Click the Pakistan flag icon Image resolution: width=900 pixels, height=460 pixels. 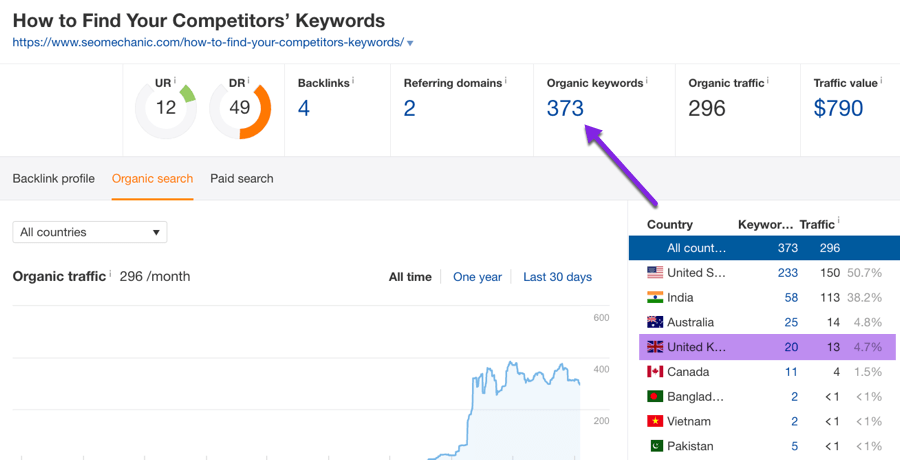(655, 446)
